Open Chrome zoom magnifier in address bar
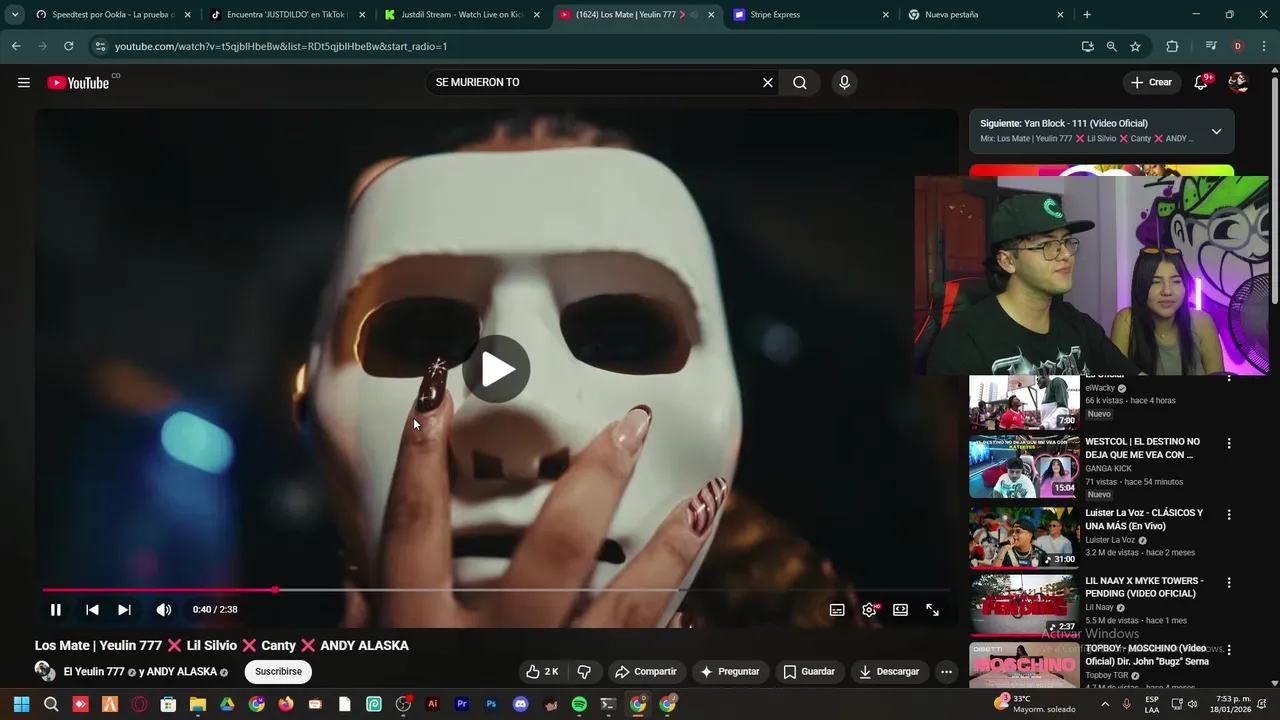The height and width of the screenshot is (720, 1280). (x=1111, y=46)
